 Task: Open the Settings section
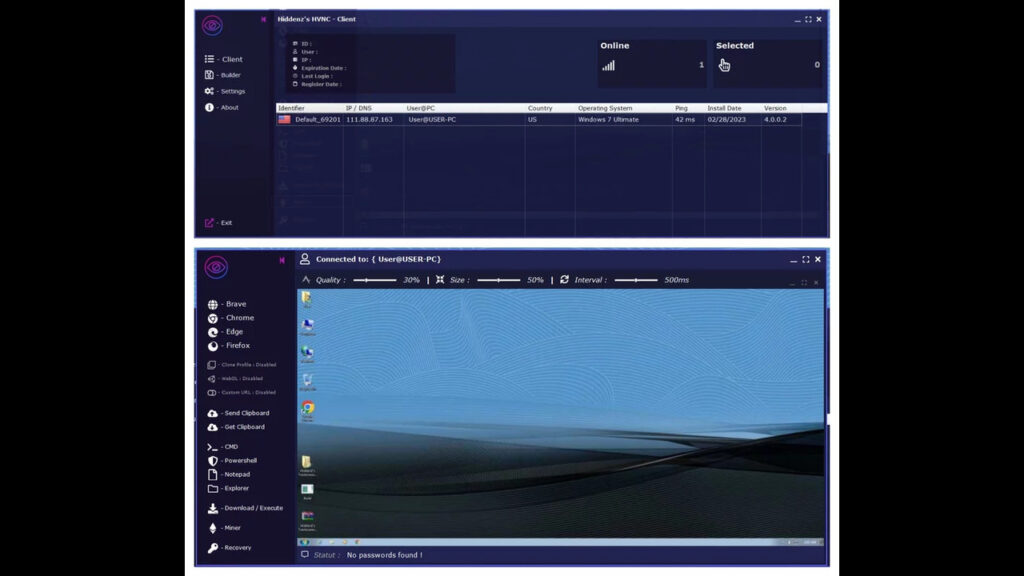coord(225,91)
